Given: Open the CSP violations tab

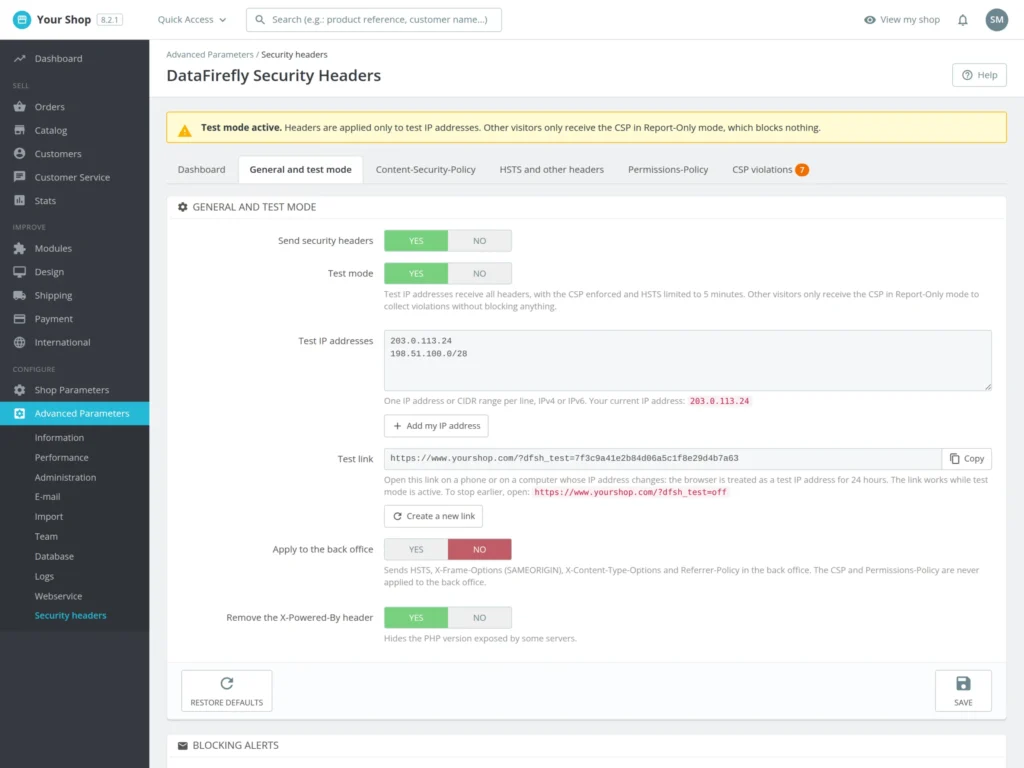Looking at the screenshot, I should coord(770,170).
